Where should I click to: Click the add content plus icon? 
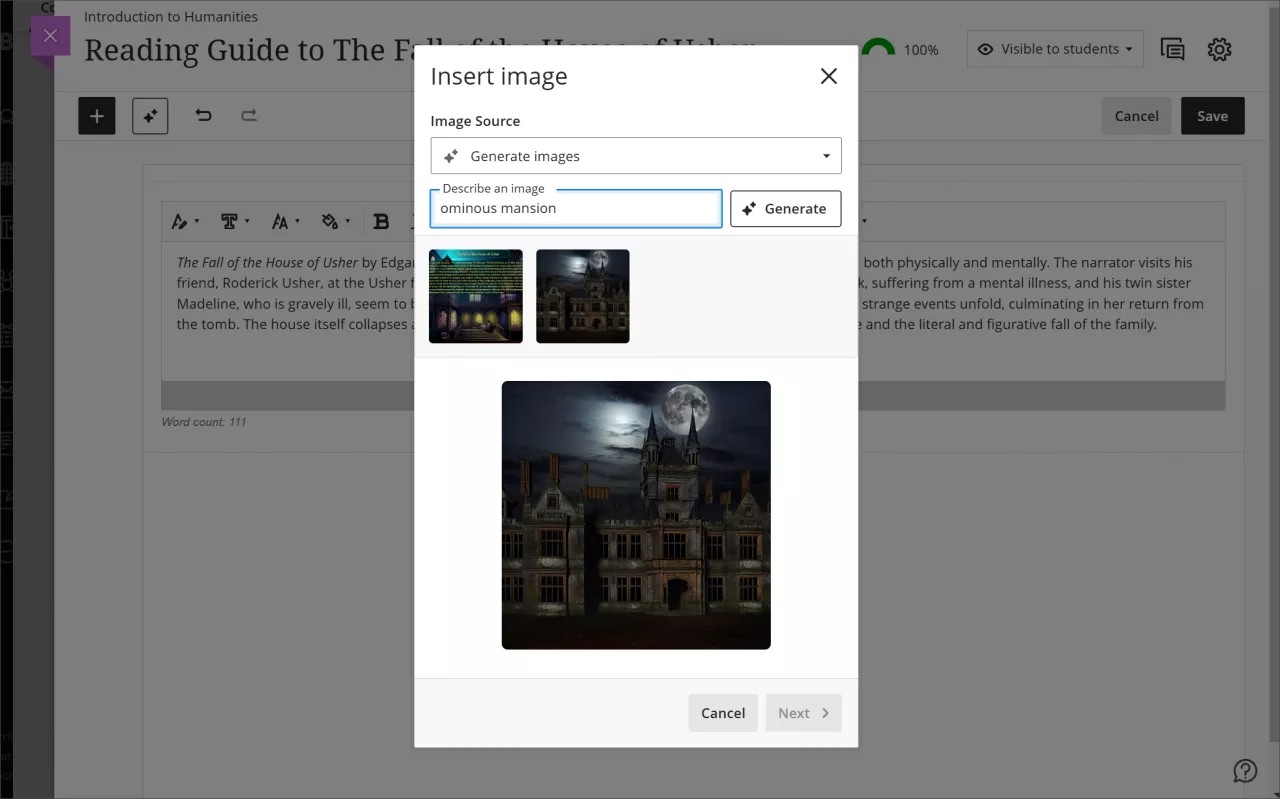click(x=97, y=115)
